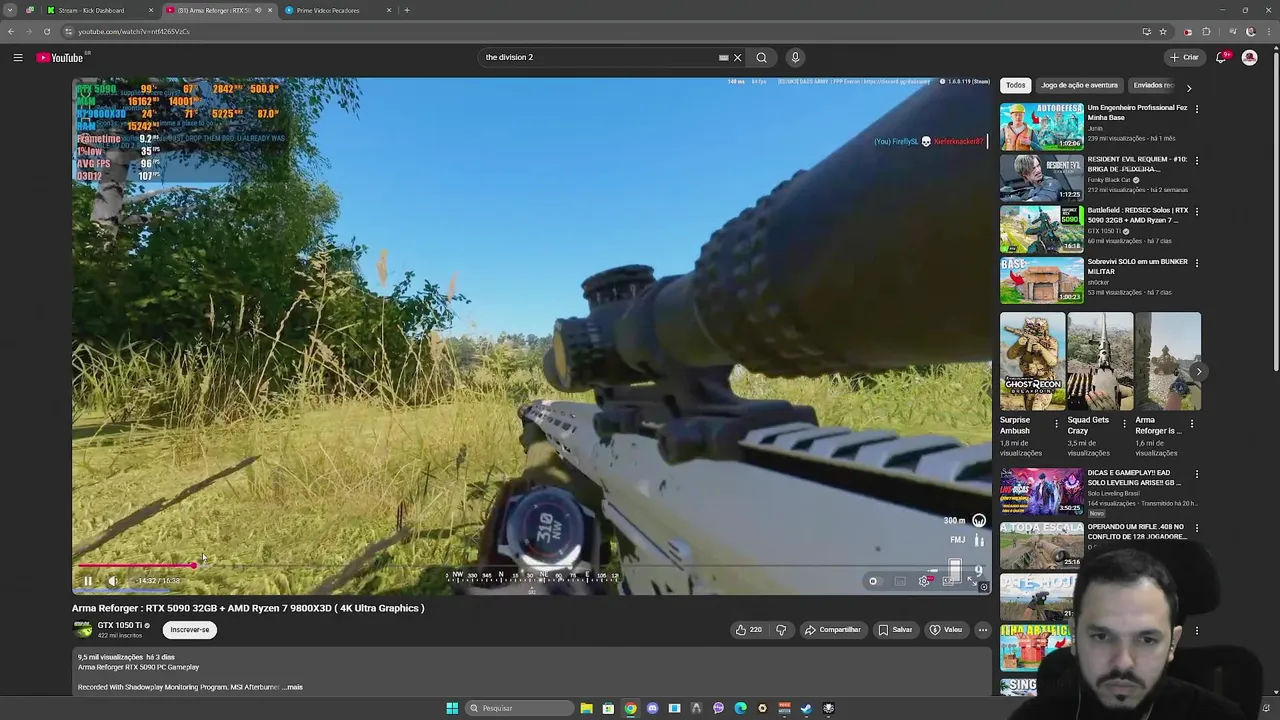The height and width of the screenshot is (720, 1280).
Task: Enter fullscreen mode in the player
Action: (x=973, y=581)
